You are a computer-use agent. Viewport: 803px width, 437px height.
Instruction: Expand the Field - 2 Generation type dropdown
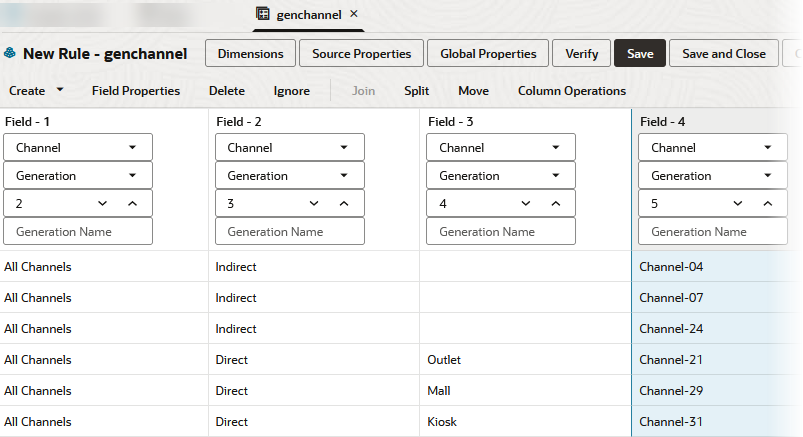click(344, 175)
